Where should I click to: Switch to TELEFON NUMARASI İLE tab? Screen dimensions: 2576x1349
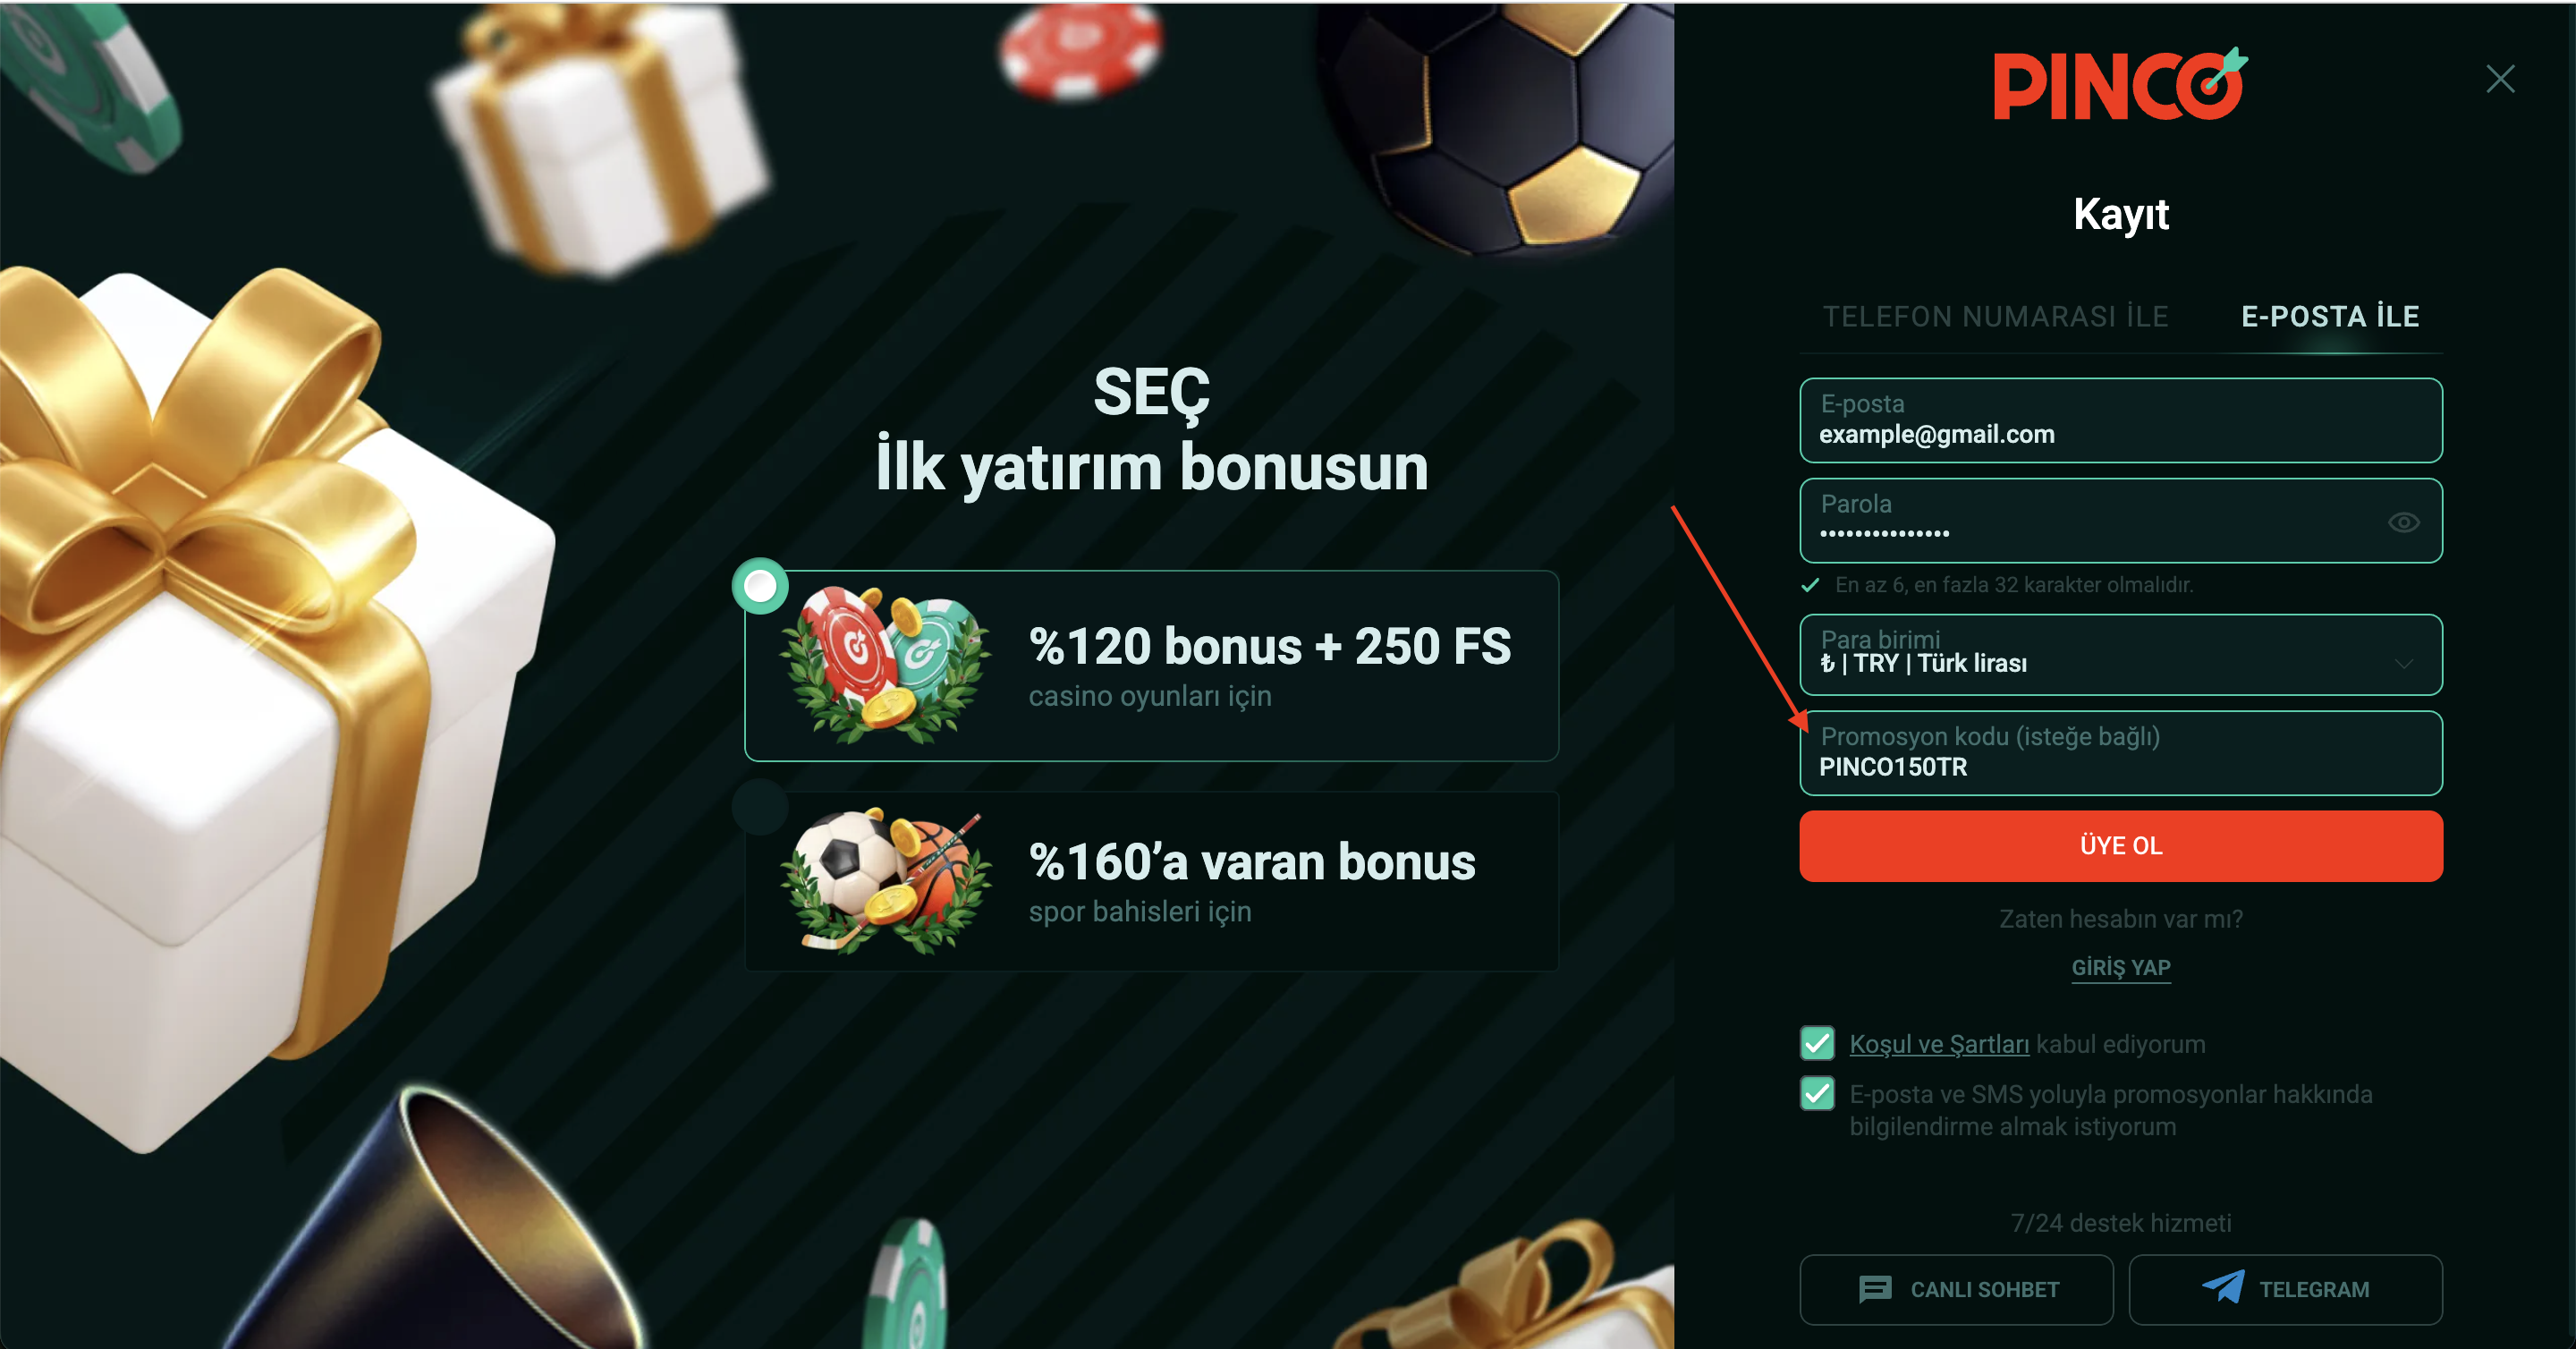pos(1995,316)
